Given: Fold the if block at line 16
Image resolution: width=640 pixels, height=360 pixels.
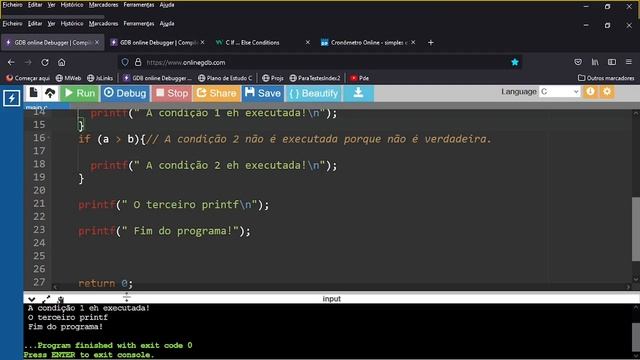Looking at the screenshot, I should 49,138.
